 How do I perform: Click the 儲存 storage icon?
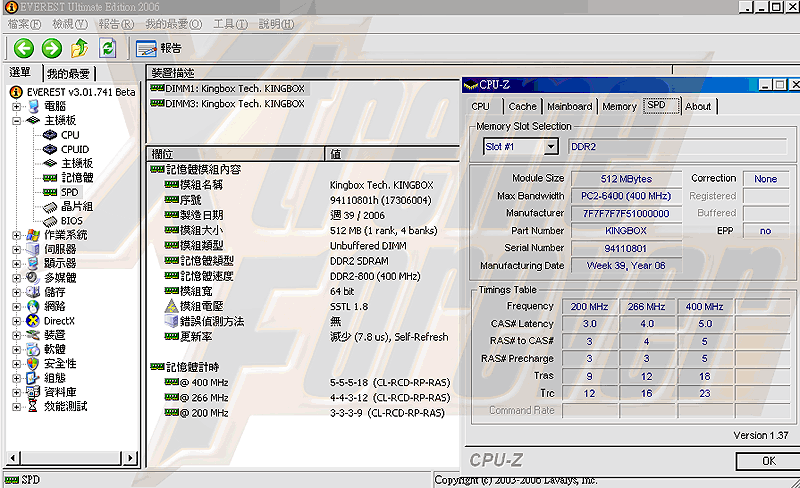pos(33,292)
